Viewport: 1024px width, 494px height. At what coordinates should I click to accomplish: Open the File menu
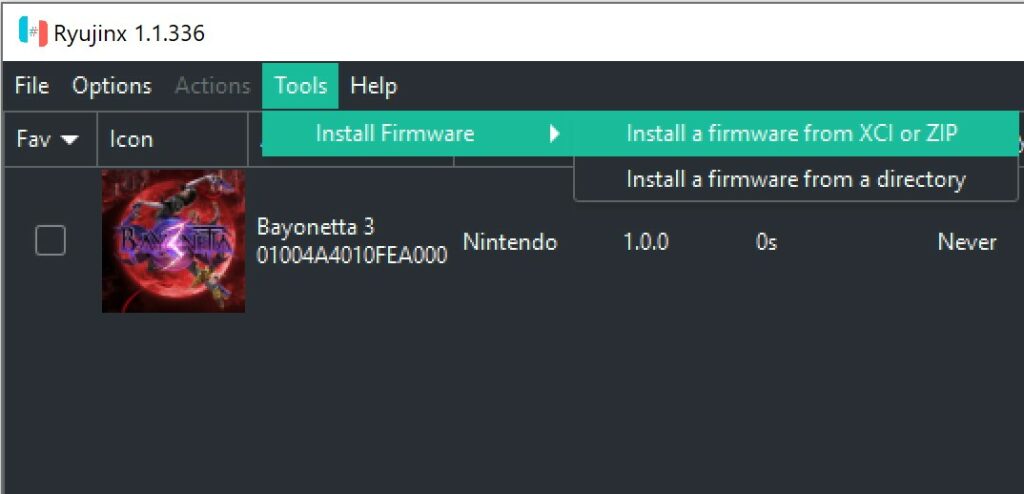32,86
